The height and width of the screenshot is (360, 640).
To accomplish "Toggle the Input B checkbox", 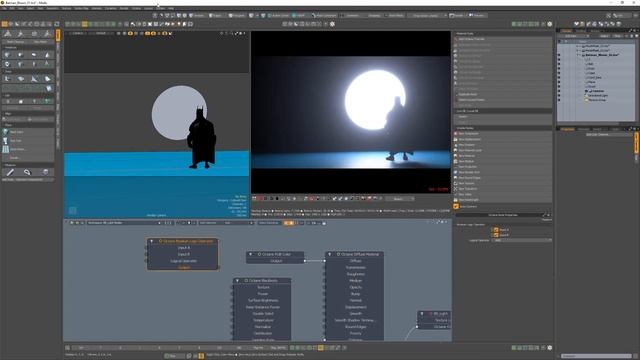I will pos(496,235).
